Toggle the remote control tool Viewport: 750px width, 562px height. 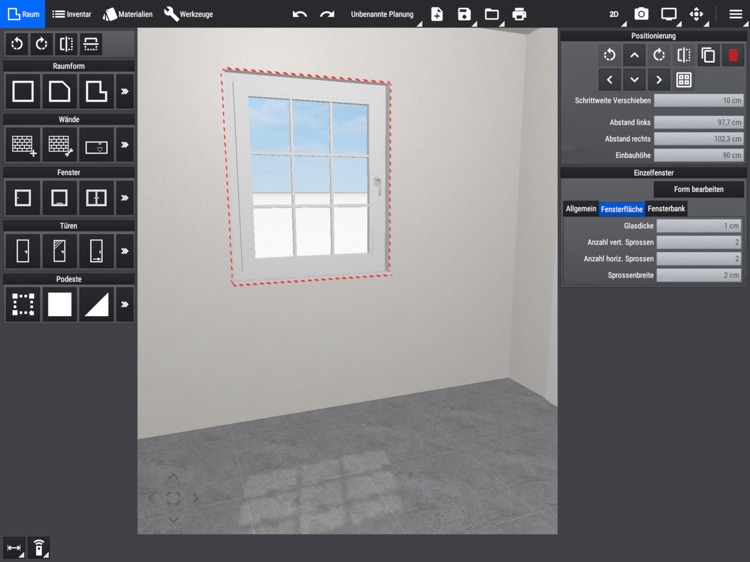pyautogui.click(x=39, y=548)
